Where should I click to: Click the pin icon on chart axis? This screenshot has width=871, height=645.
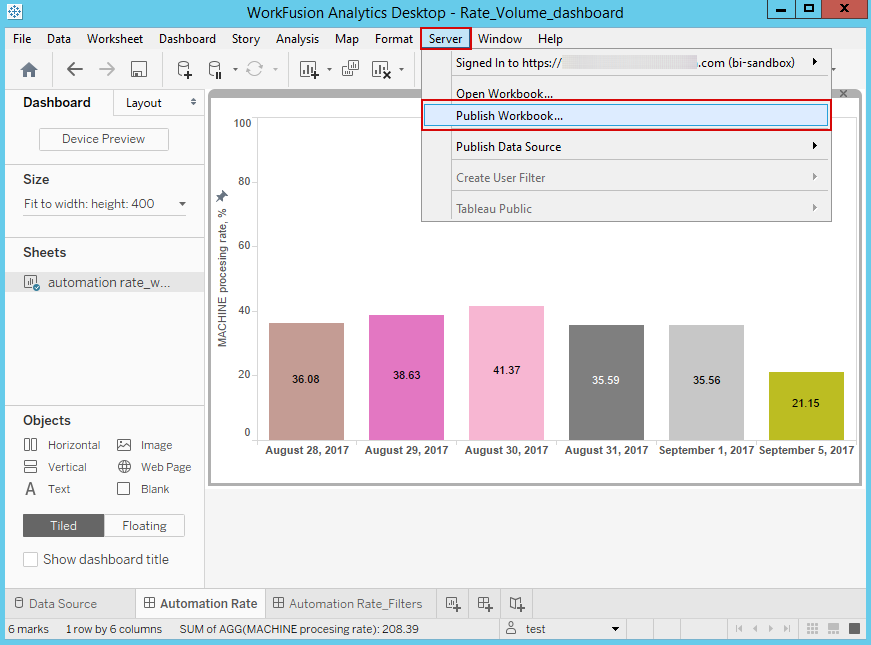pos(222,196)
